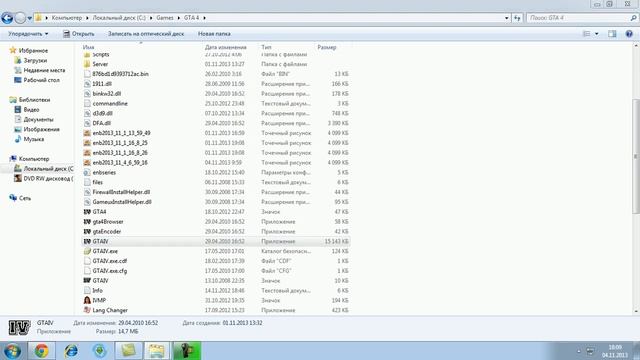Select the Server folder icon
Image resolution: width=640 pixels, height=360 pixels.
(87, 64)
